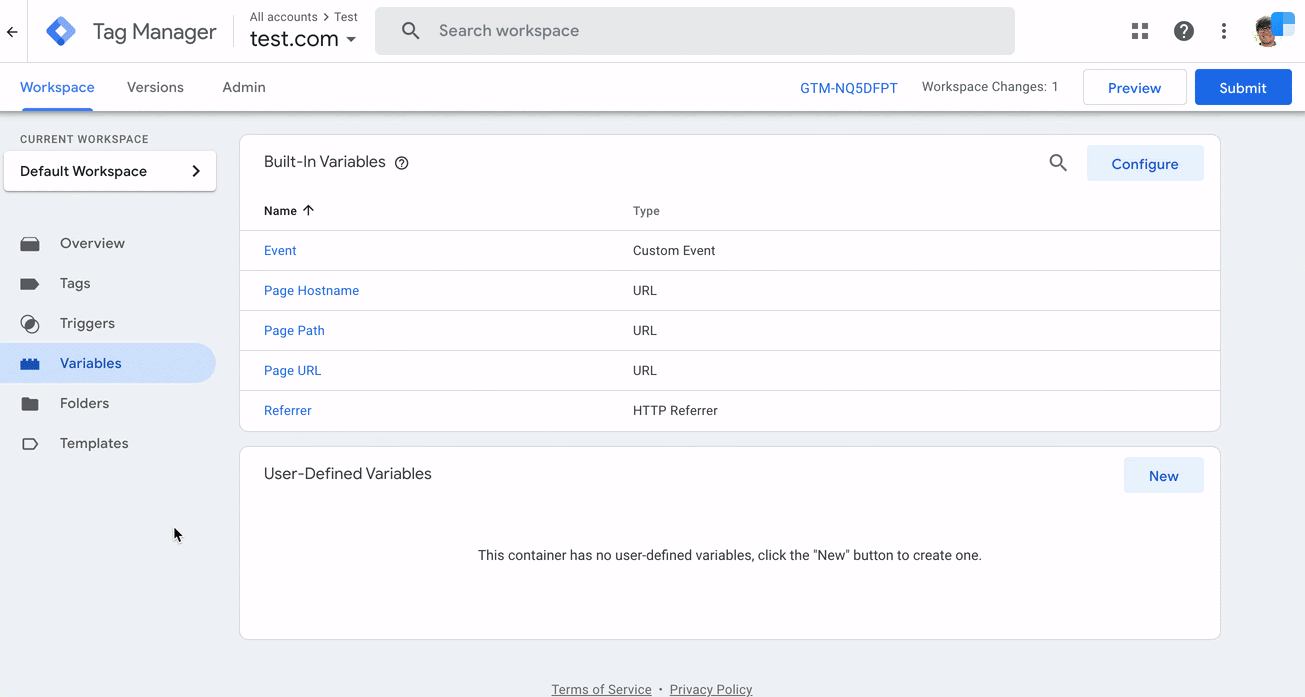Click Workspace Changes: 1 text
This screenshot has width=1305, height=697.
click(x=990, y=87)
